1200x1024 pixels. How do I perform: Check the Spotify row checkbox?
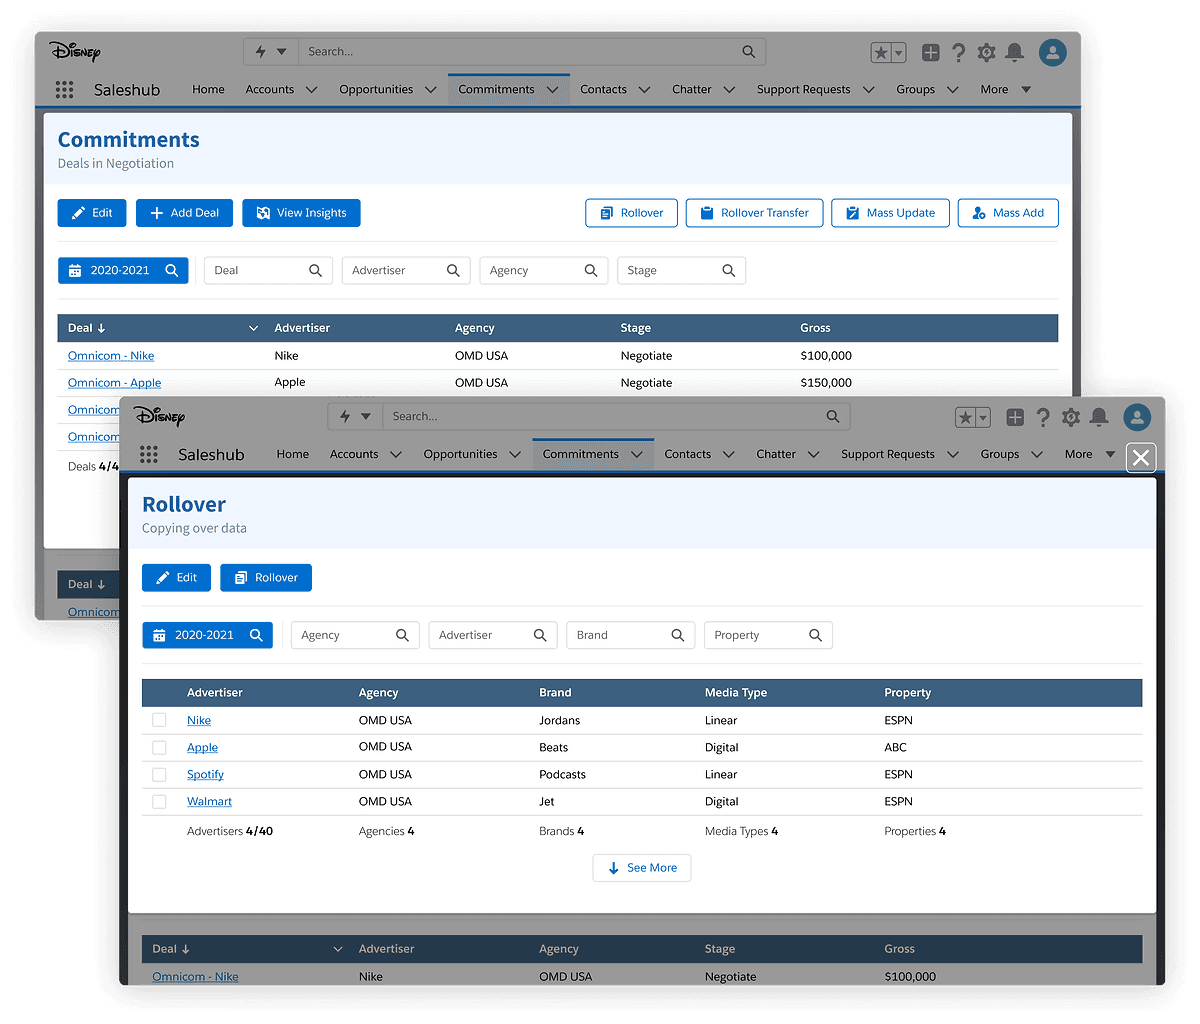159,774
